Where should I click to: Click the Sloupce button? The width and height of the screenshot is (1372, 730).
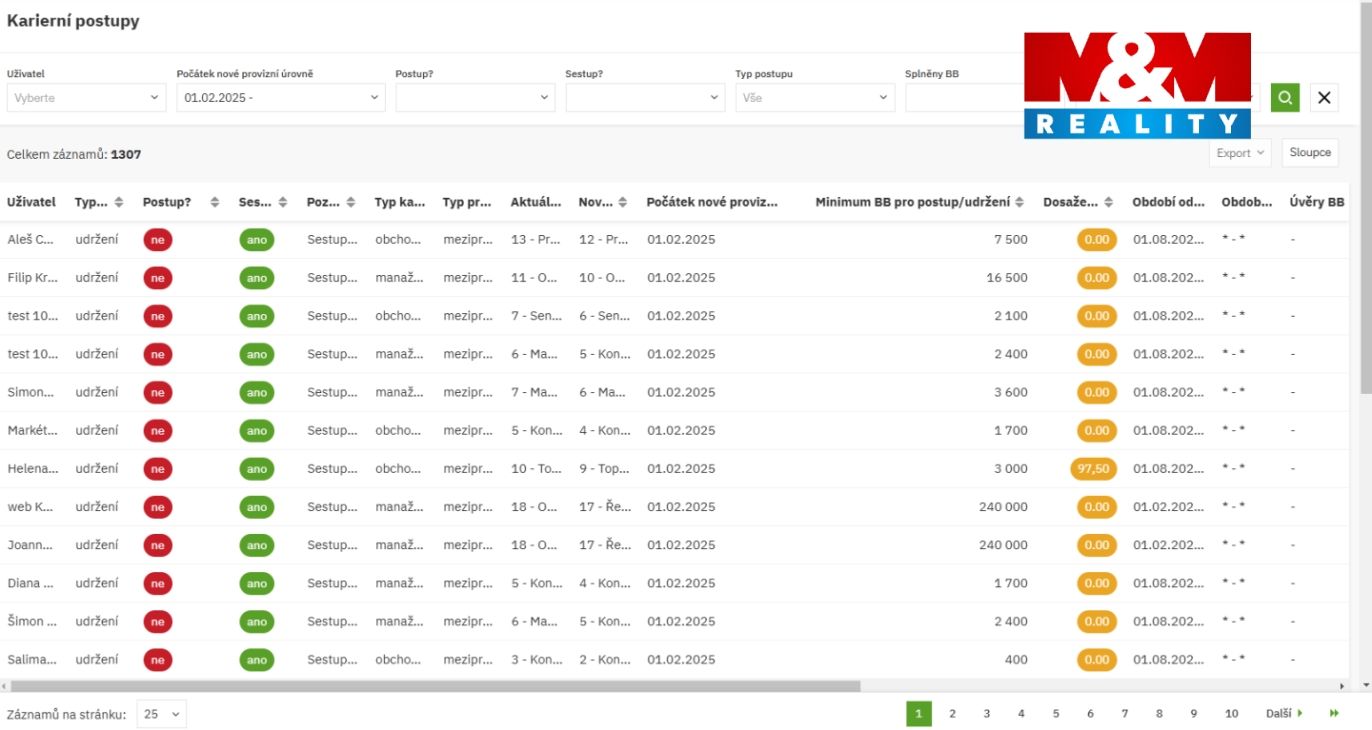click(x=1309, y=153)
